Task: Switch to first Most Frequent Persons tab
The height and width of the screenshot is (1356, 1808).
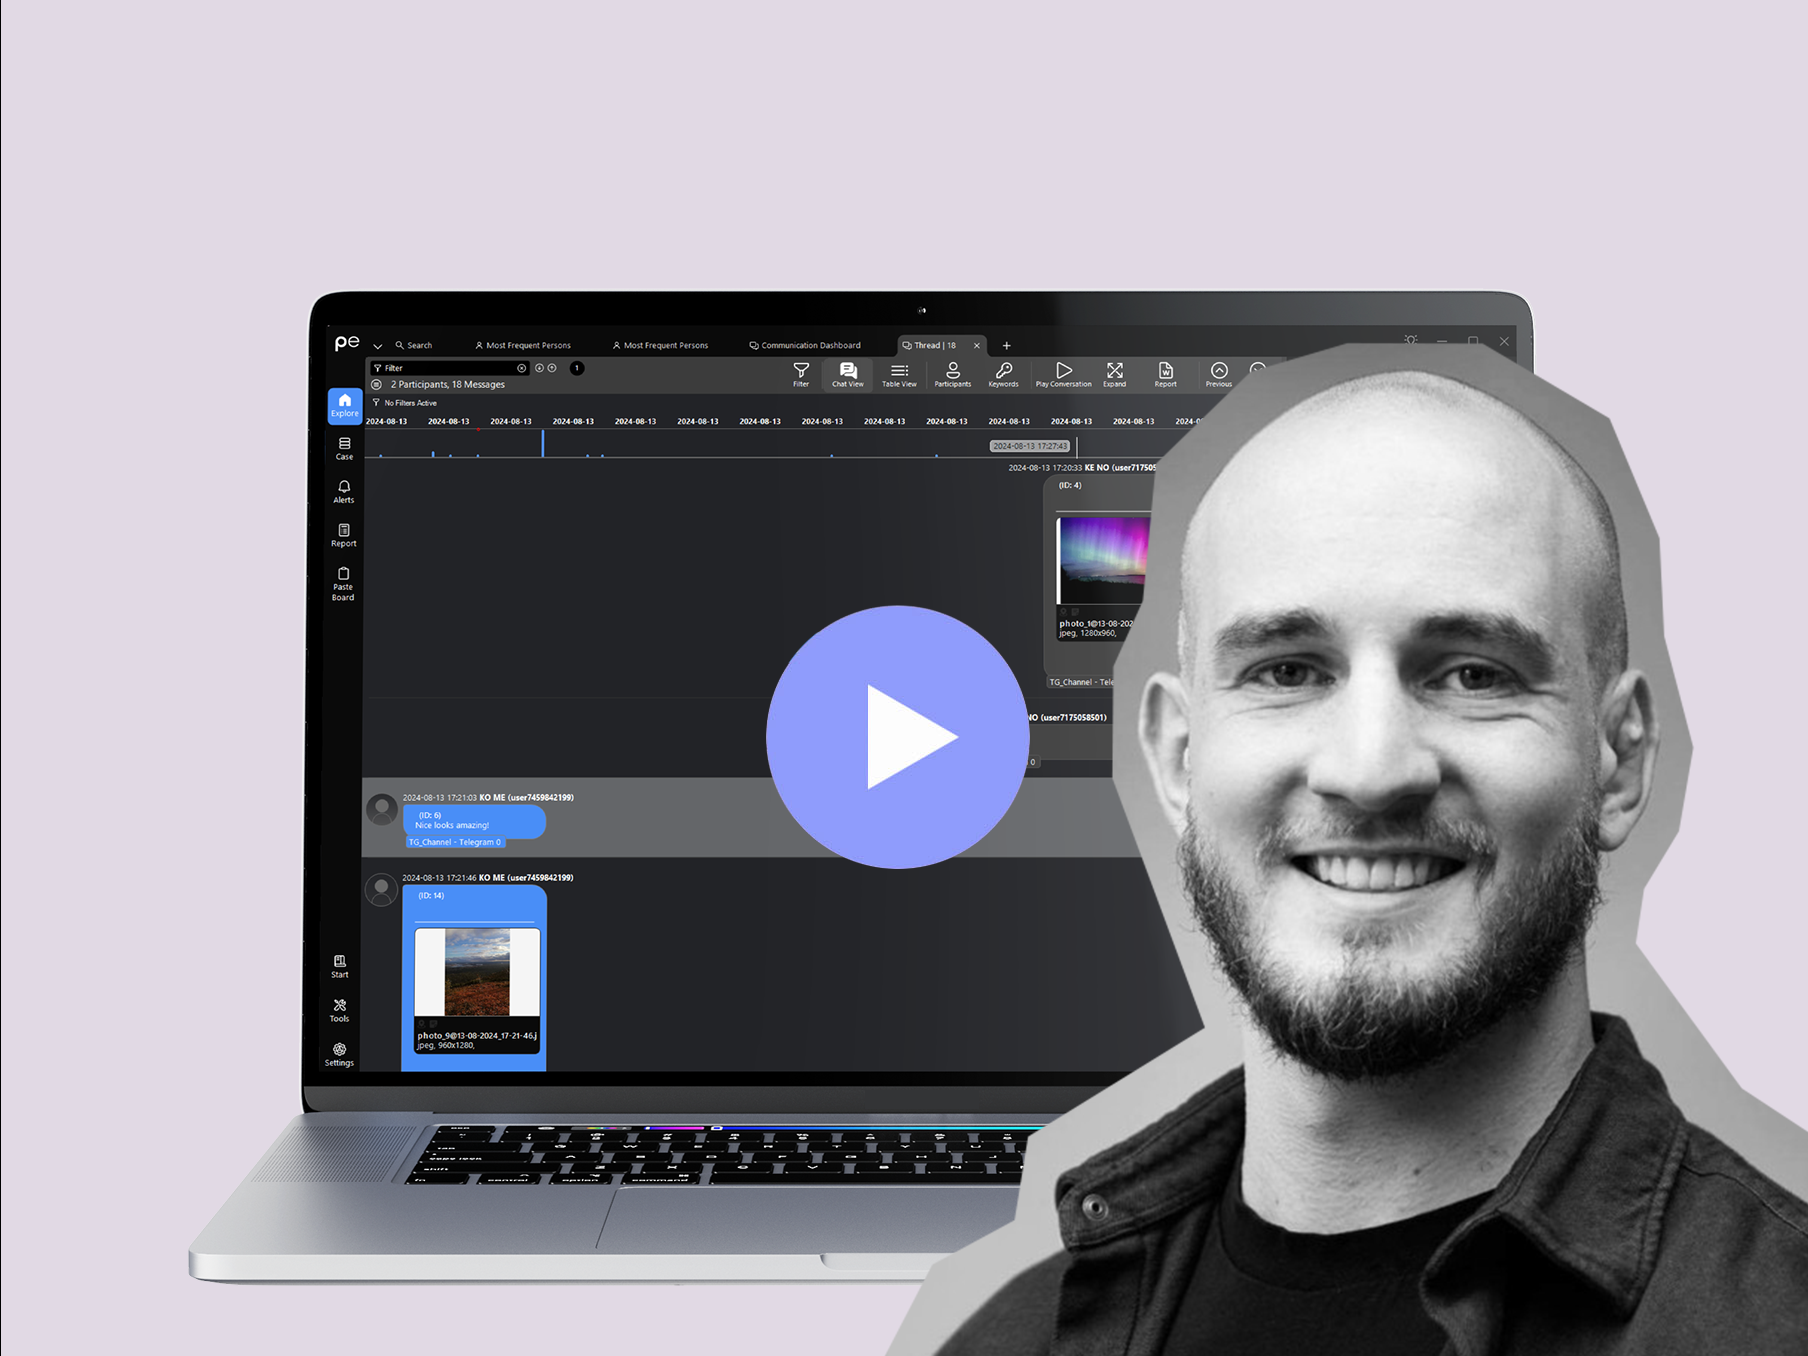Action: pos(523,345)
